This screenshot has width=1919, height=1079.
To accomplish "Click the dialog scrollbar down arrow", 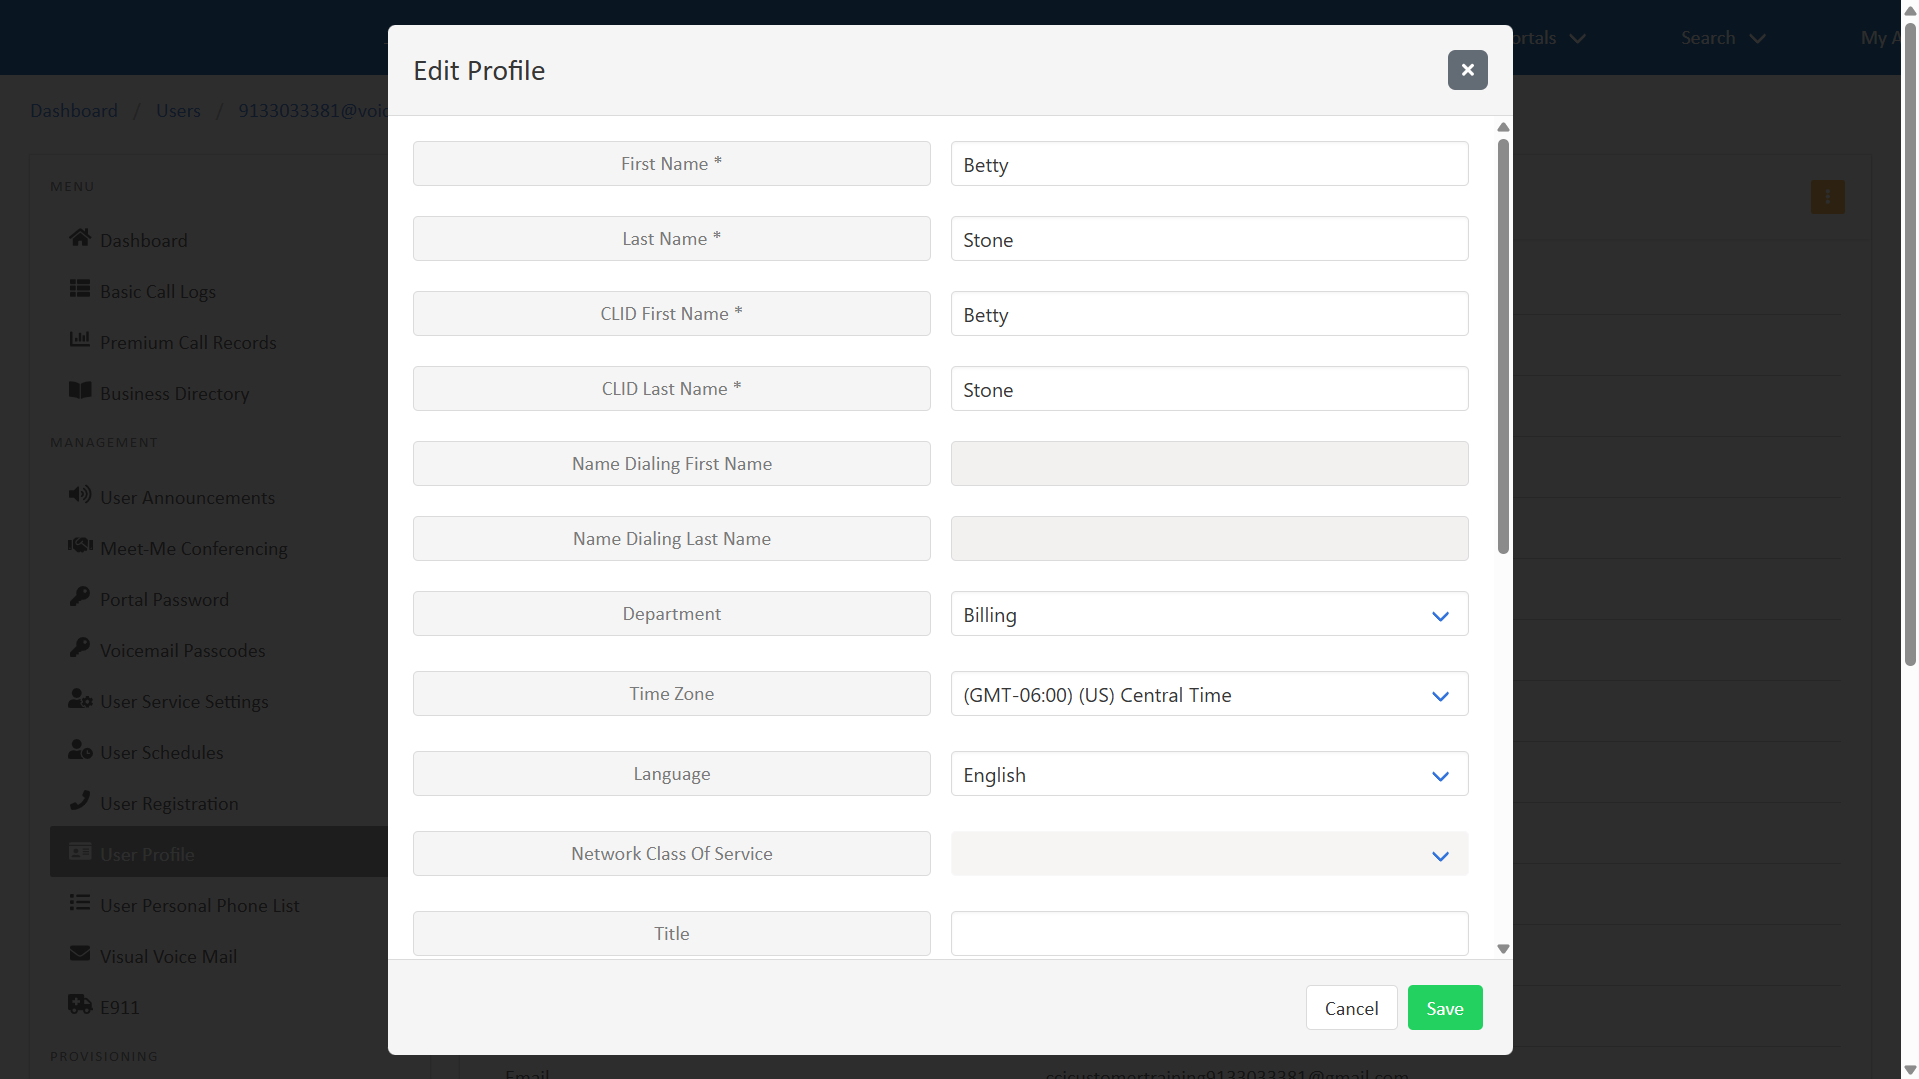I will tap(1503, 949).
